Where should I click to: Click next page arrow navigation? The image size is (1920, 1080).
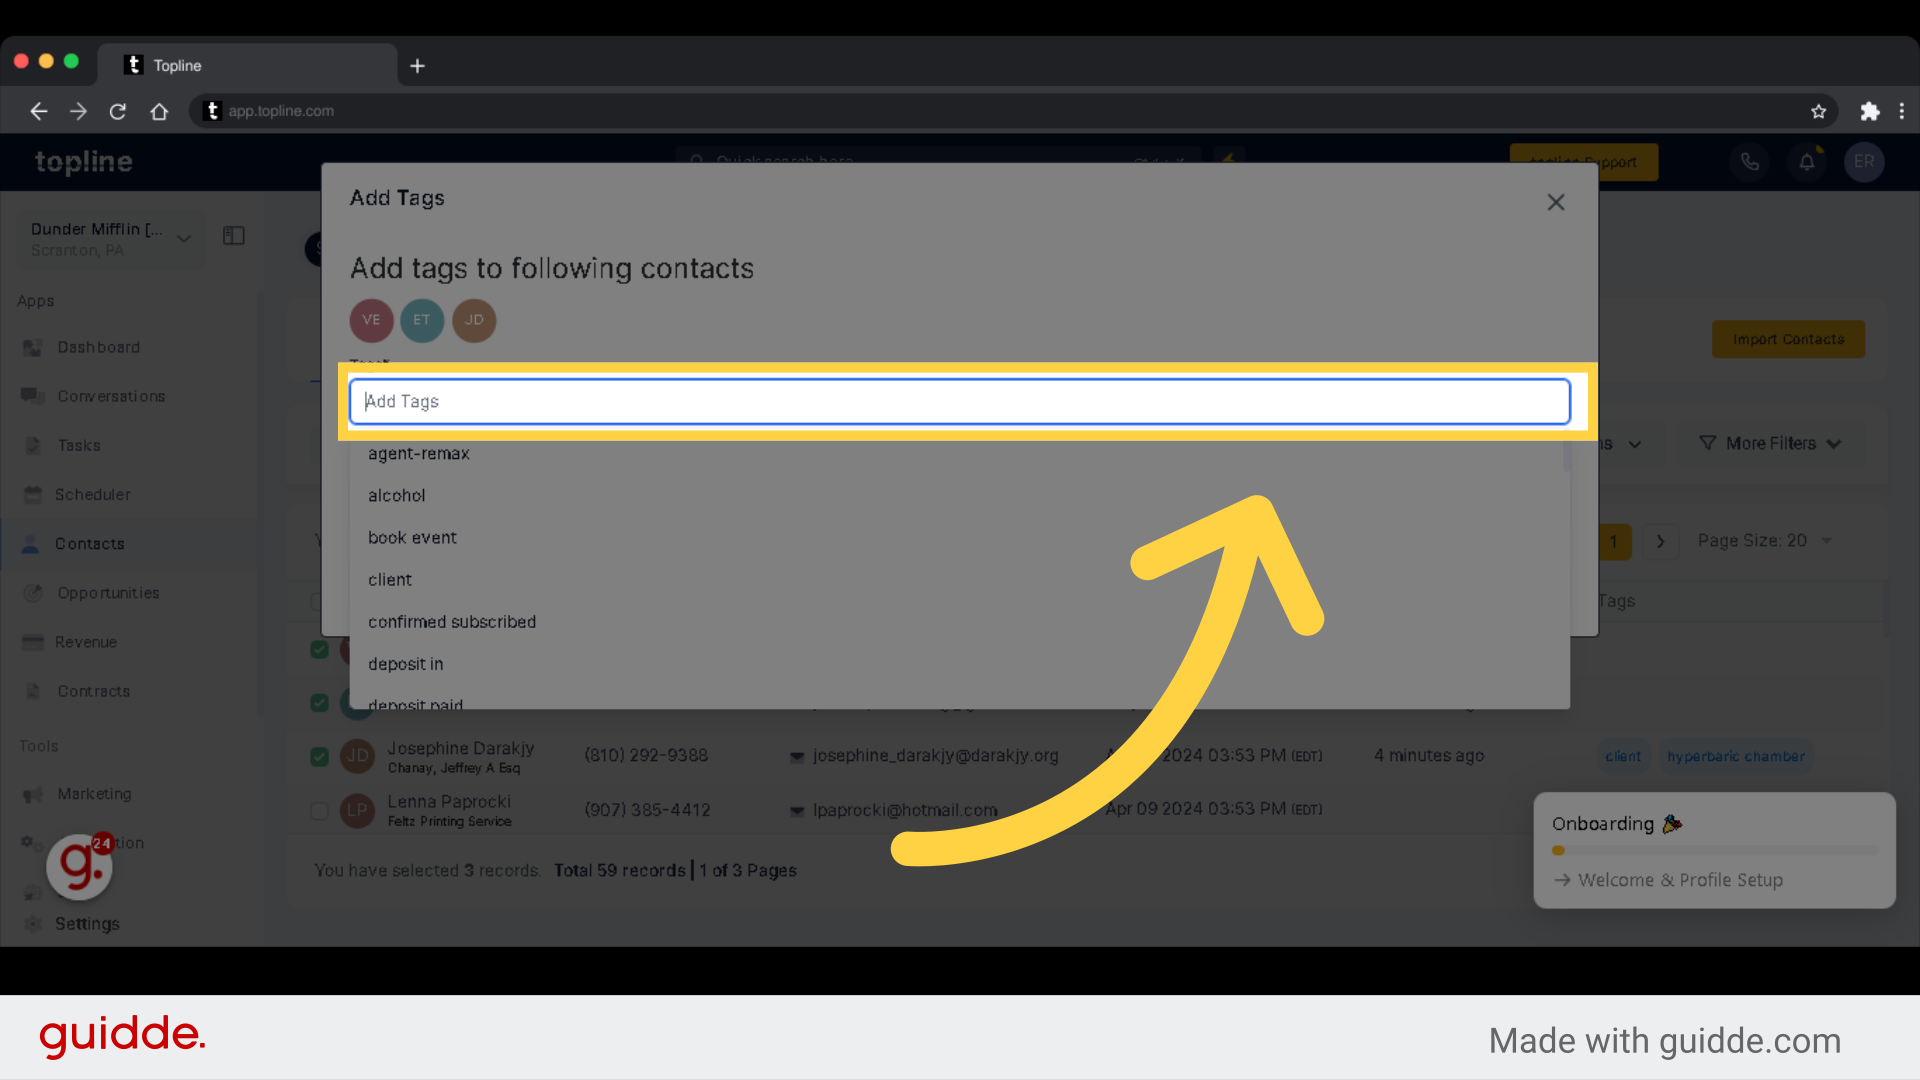pyautogui.click(x=1660, y=541)
